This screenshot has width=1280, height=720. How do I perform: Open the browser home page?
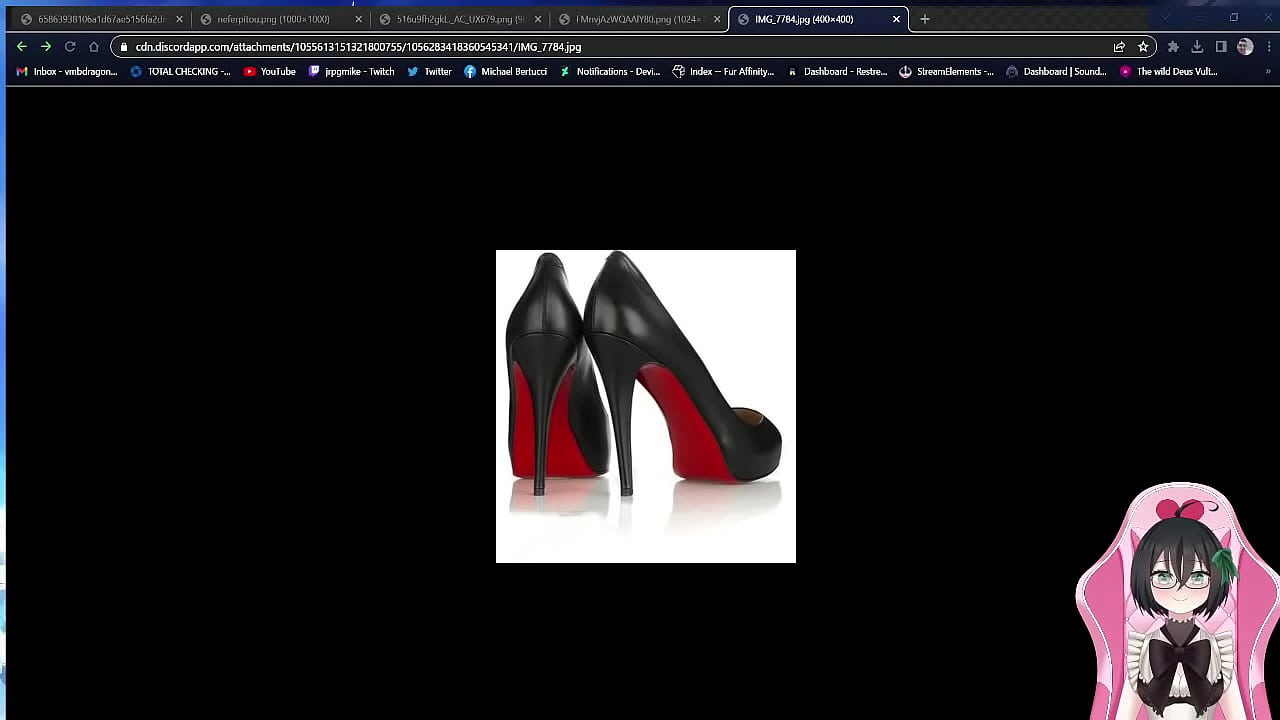pyautogui.click(x=94, y=47)
